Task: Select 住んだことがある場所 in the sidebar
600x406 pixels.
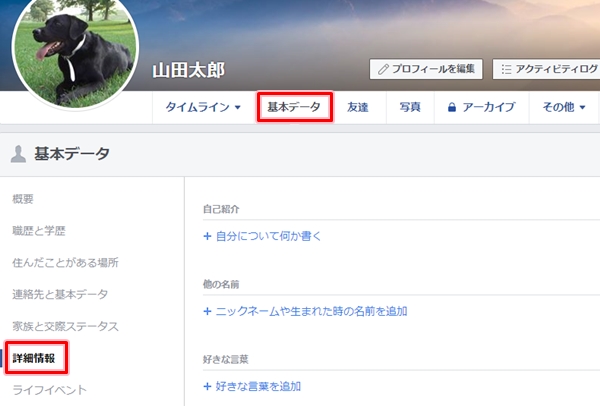Action: click(65, 263)
